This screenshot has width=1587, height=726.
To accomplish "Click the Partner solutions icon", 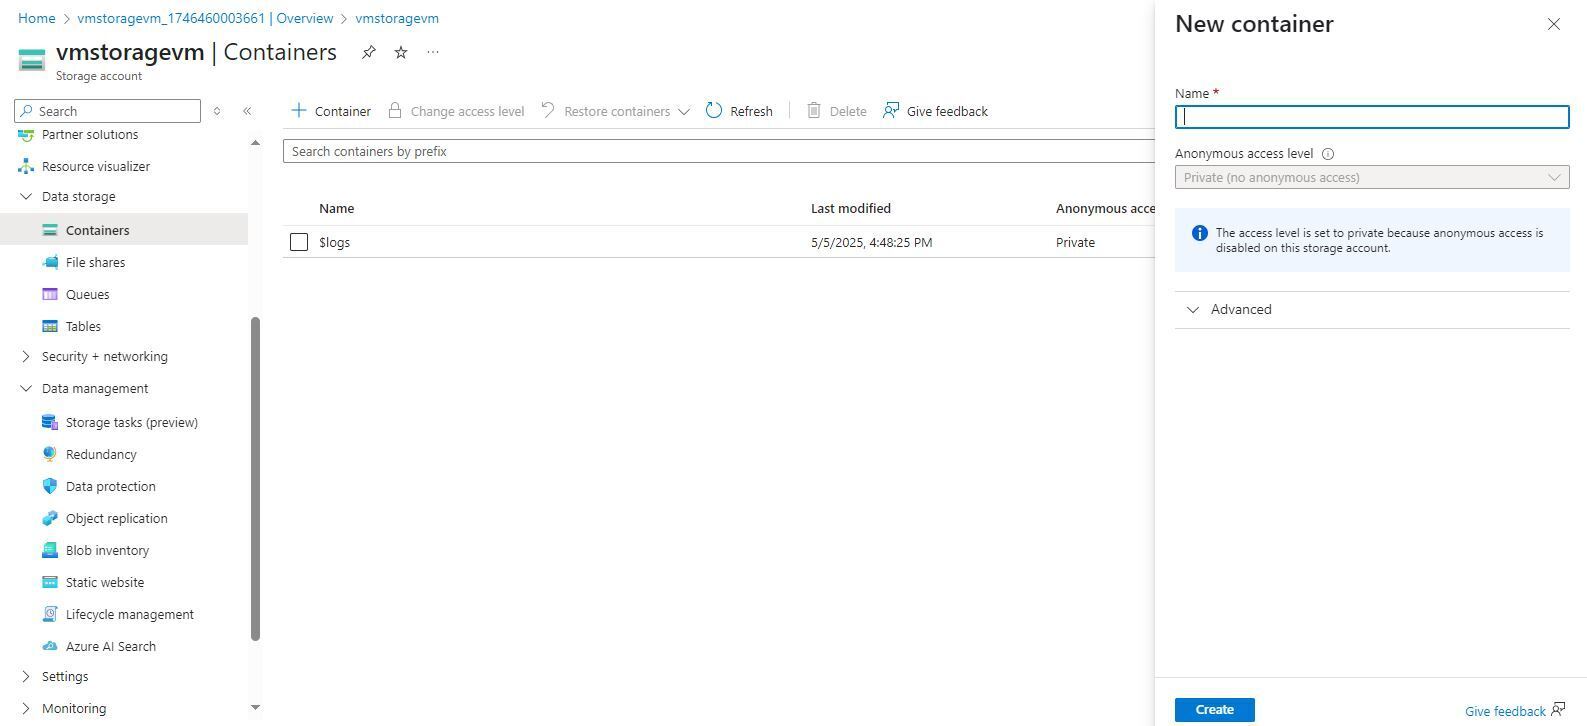I will 26,134.
